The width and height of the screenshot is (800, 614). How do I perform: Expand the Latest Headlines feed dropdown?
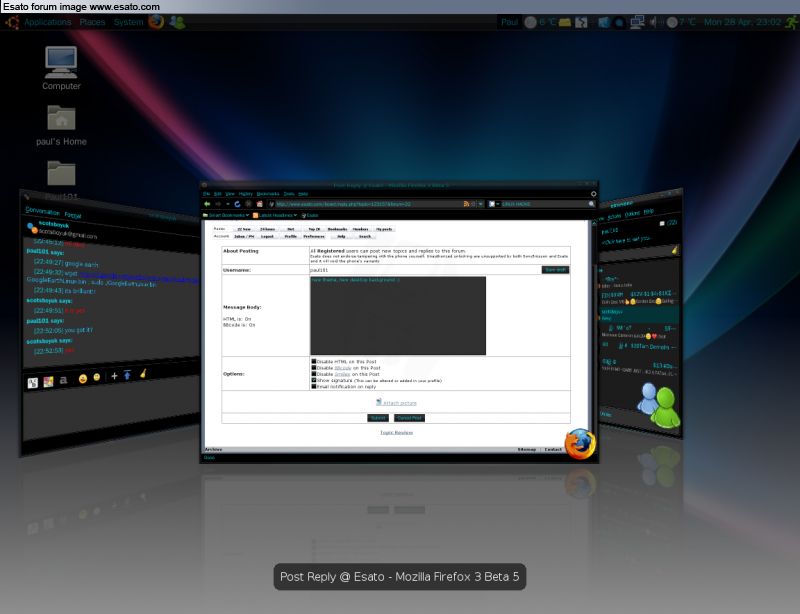[x=295, y=215]
